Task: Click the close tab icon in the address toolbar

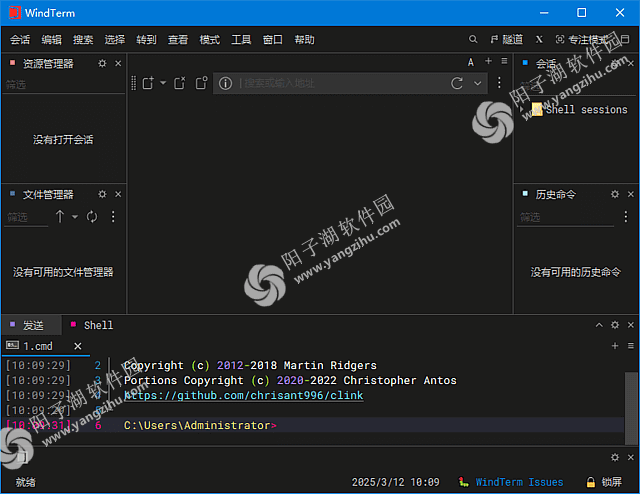Action: [180, 83]
